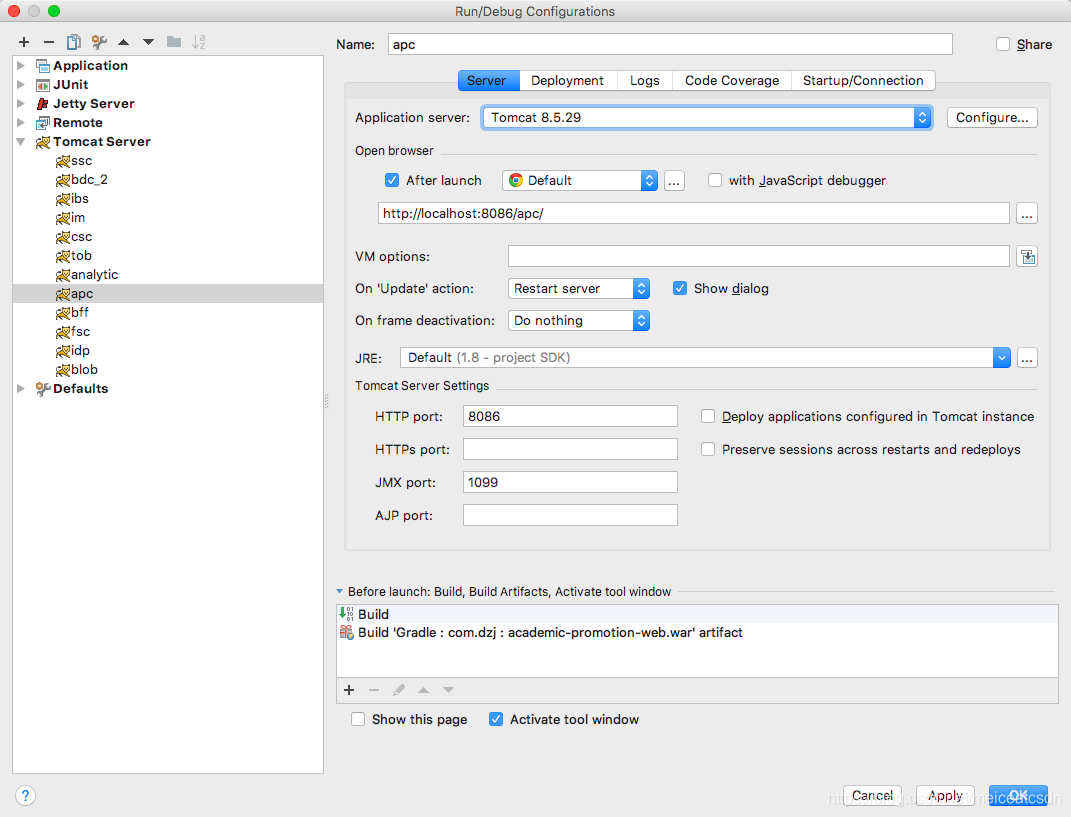
Task: Move configuration up in list
Action: 124,42
